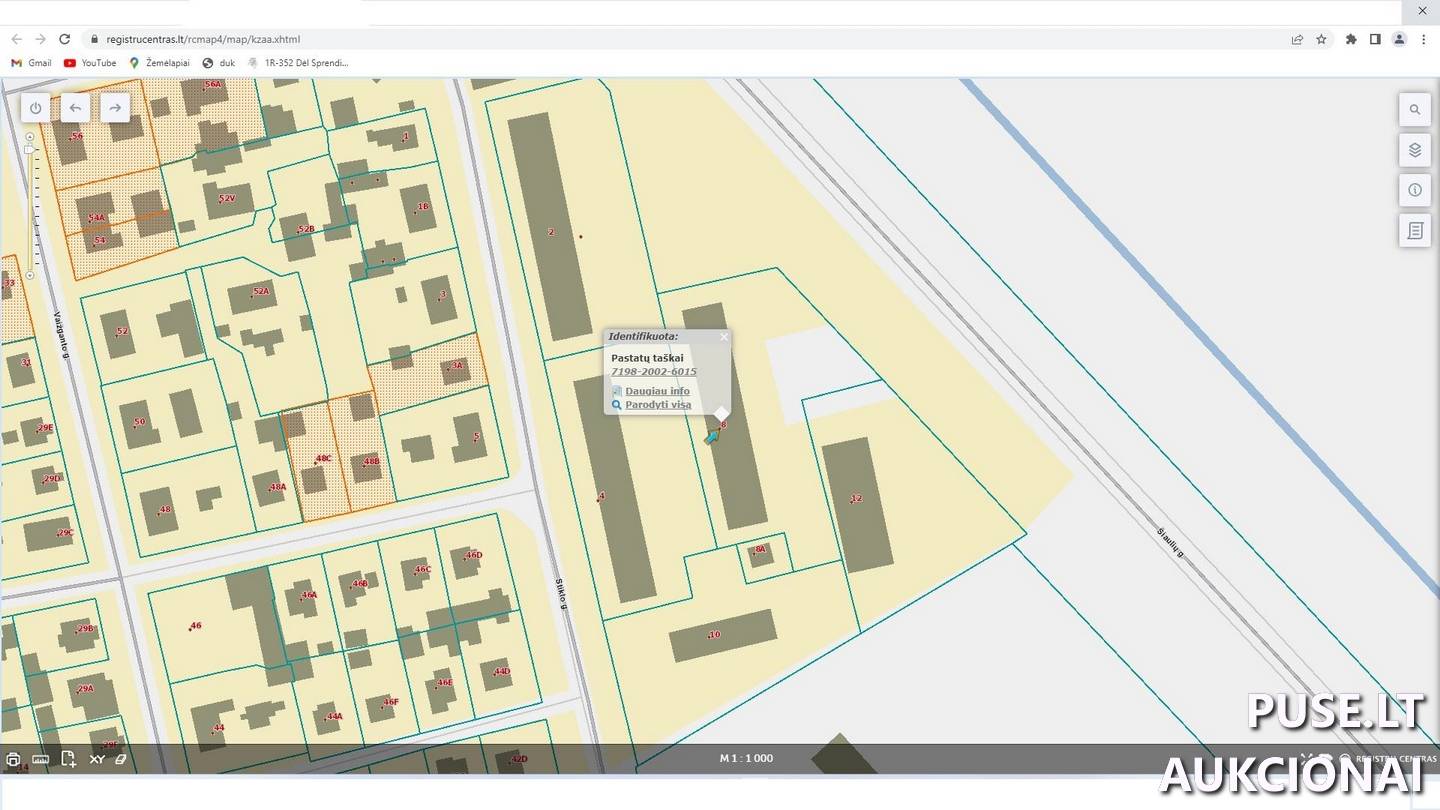Select the eraser clear tool
The width and height of the screenshot is (1440, 810).
(121, 759)
